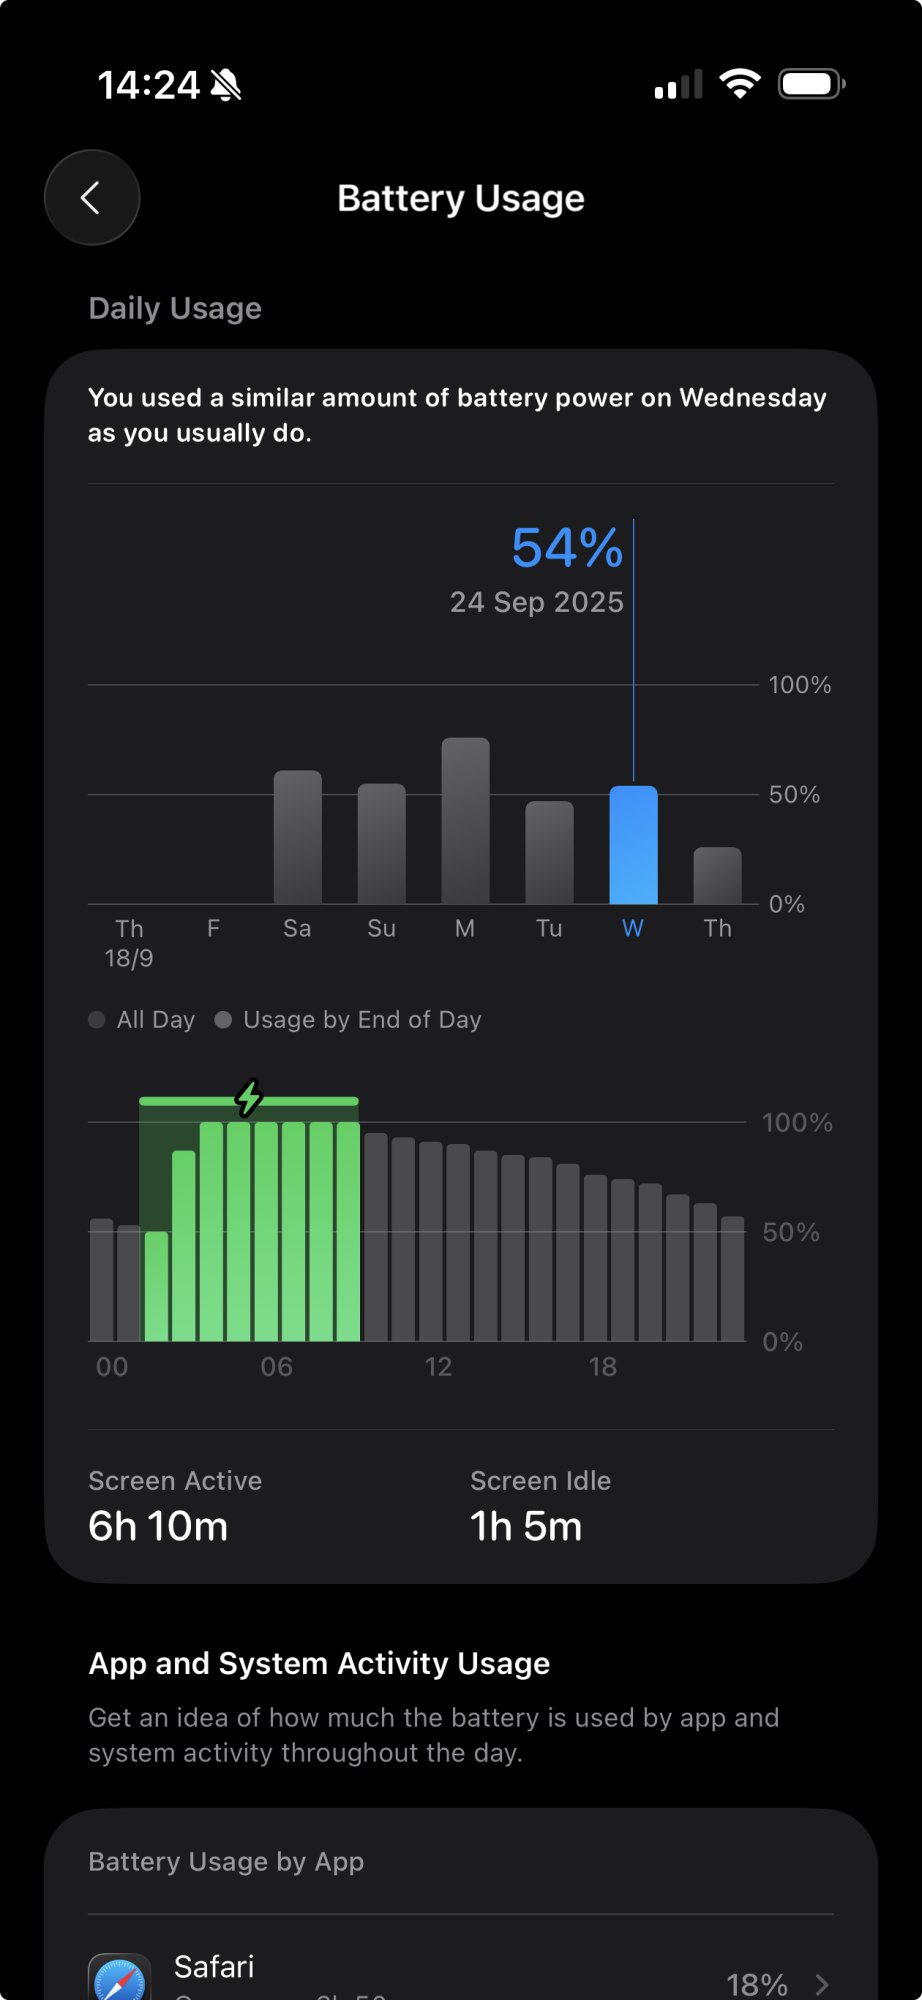
Task: Tap the cellular signal bars icon
Action: 678,85
